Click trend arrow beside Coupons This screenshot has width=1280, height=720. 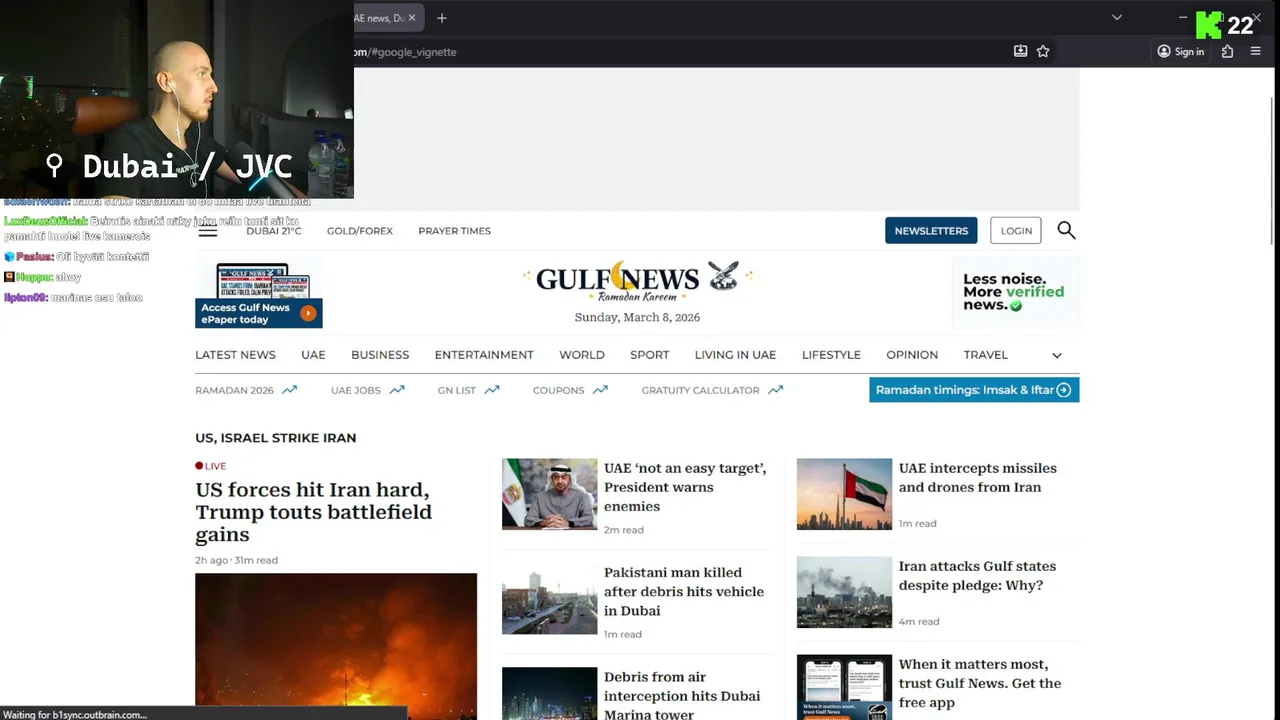(x=600, y=390)
